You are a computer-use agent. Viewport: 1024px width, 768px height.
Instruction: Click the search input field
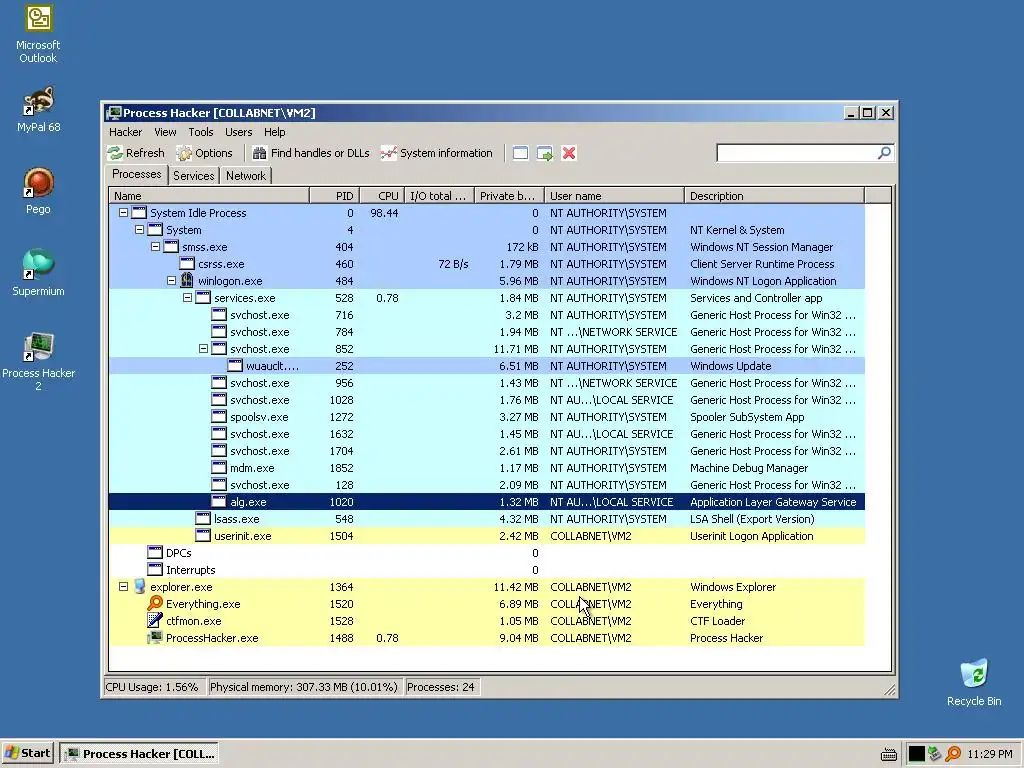[x=797, y=153]
